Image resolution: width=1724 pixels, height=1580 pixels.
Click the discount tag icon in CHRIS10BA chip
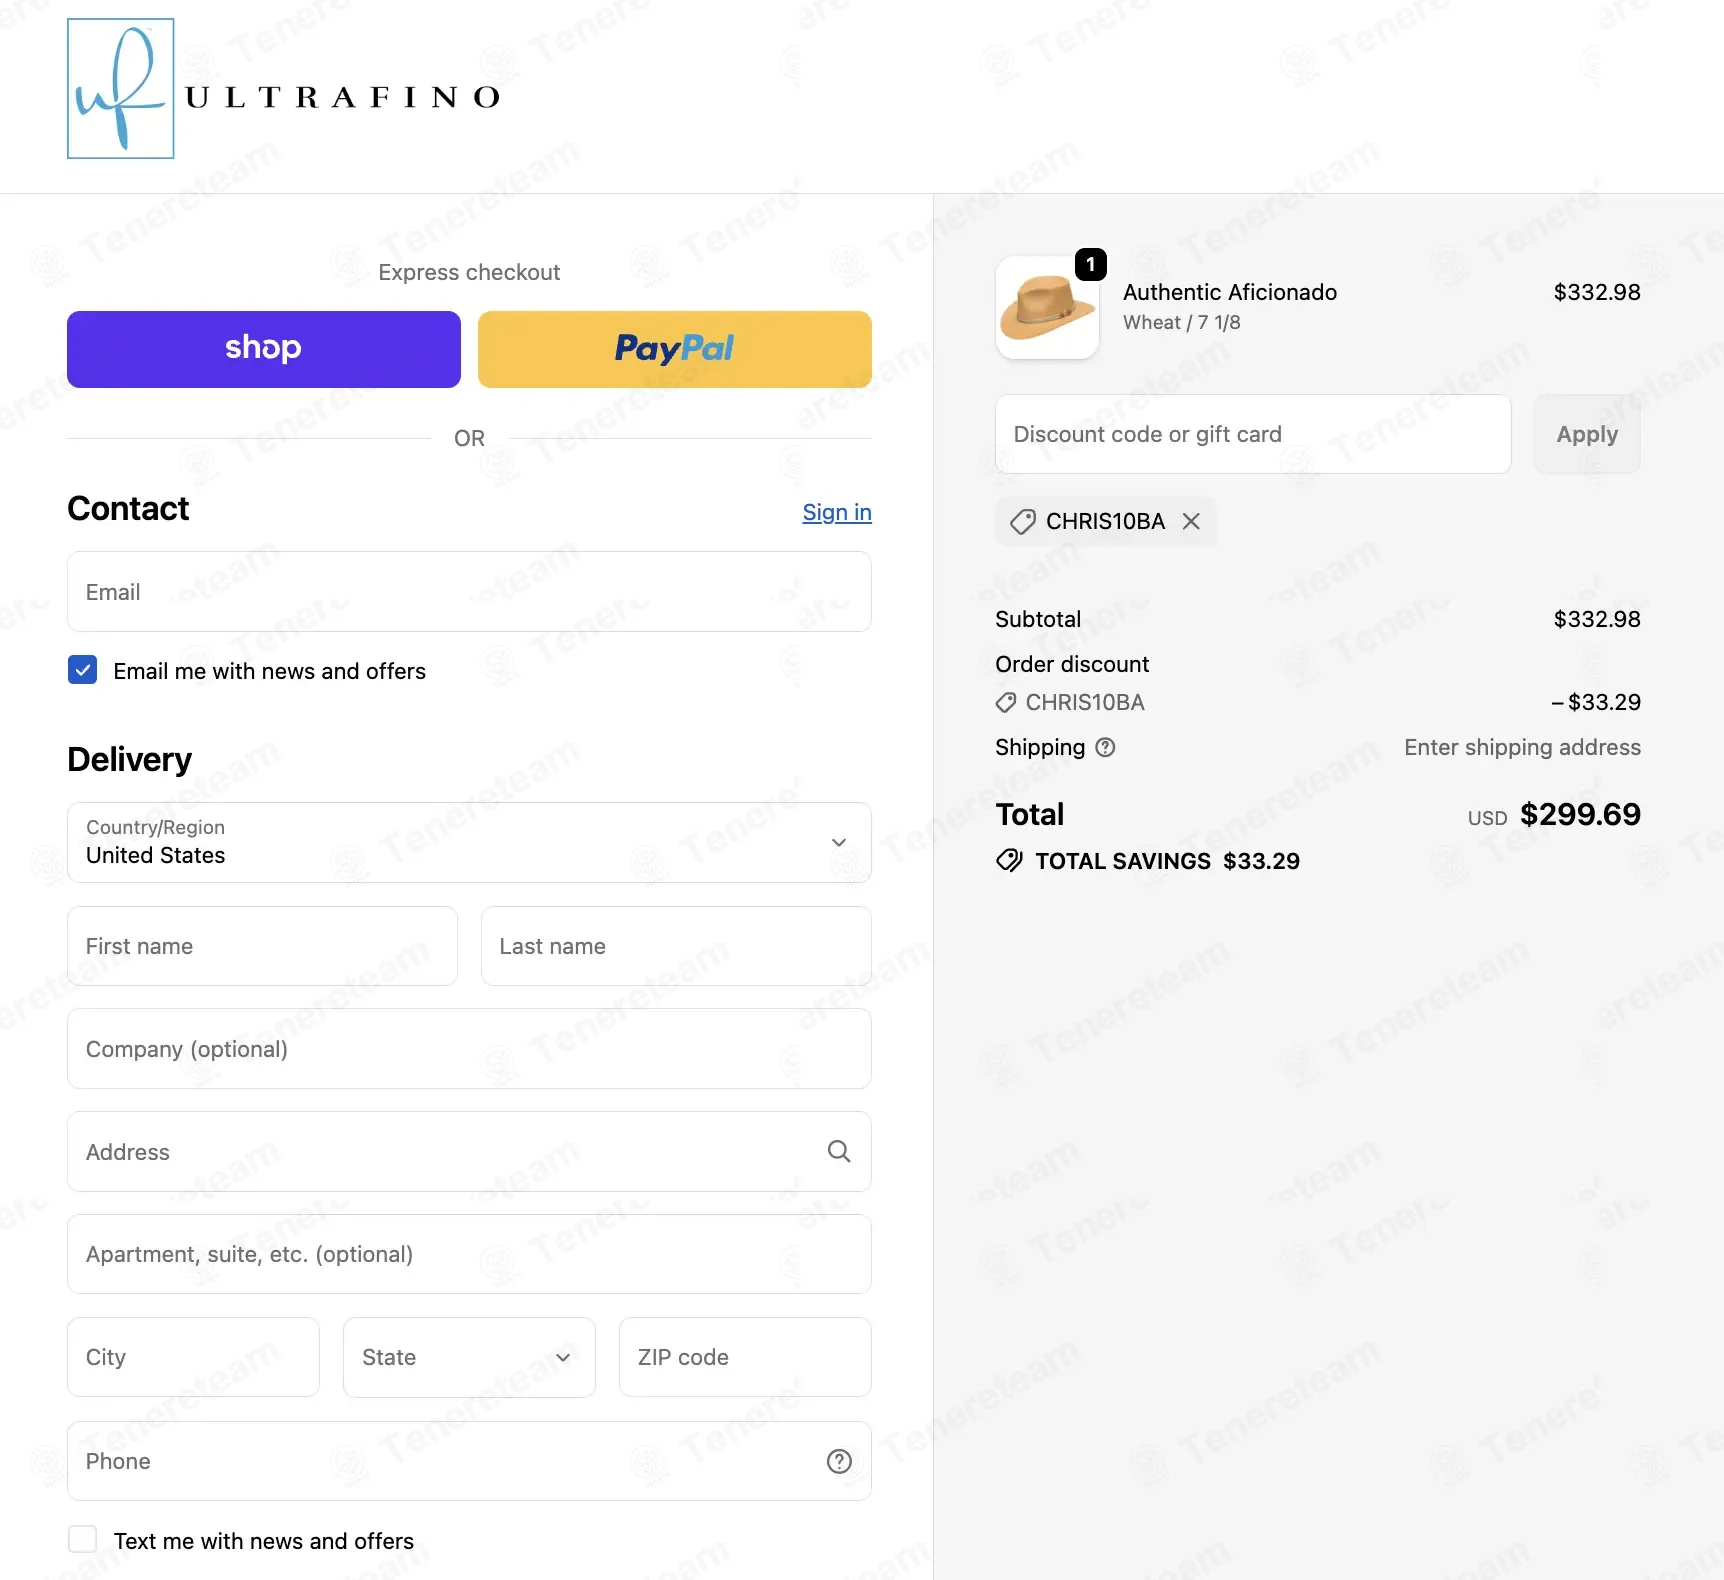1022,521
